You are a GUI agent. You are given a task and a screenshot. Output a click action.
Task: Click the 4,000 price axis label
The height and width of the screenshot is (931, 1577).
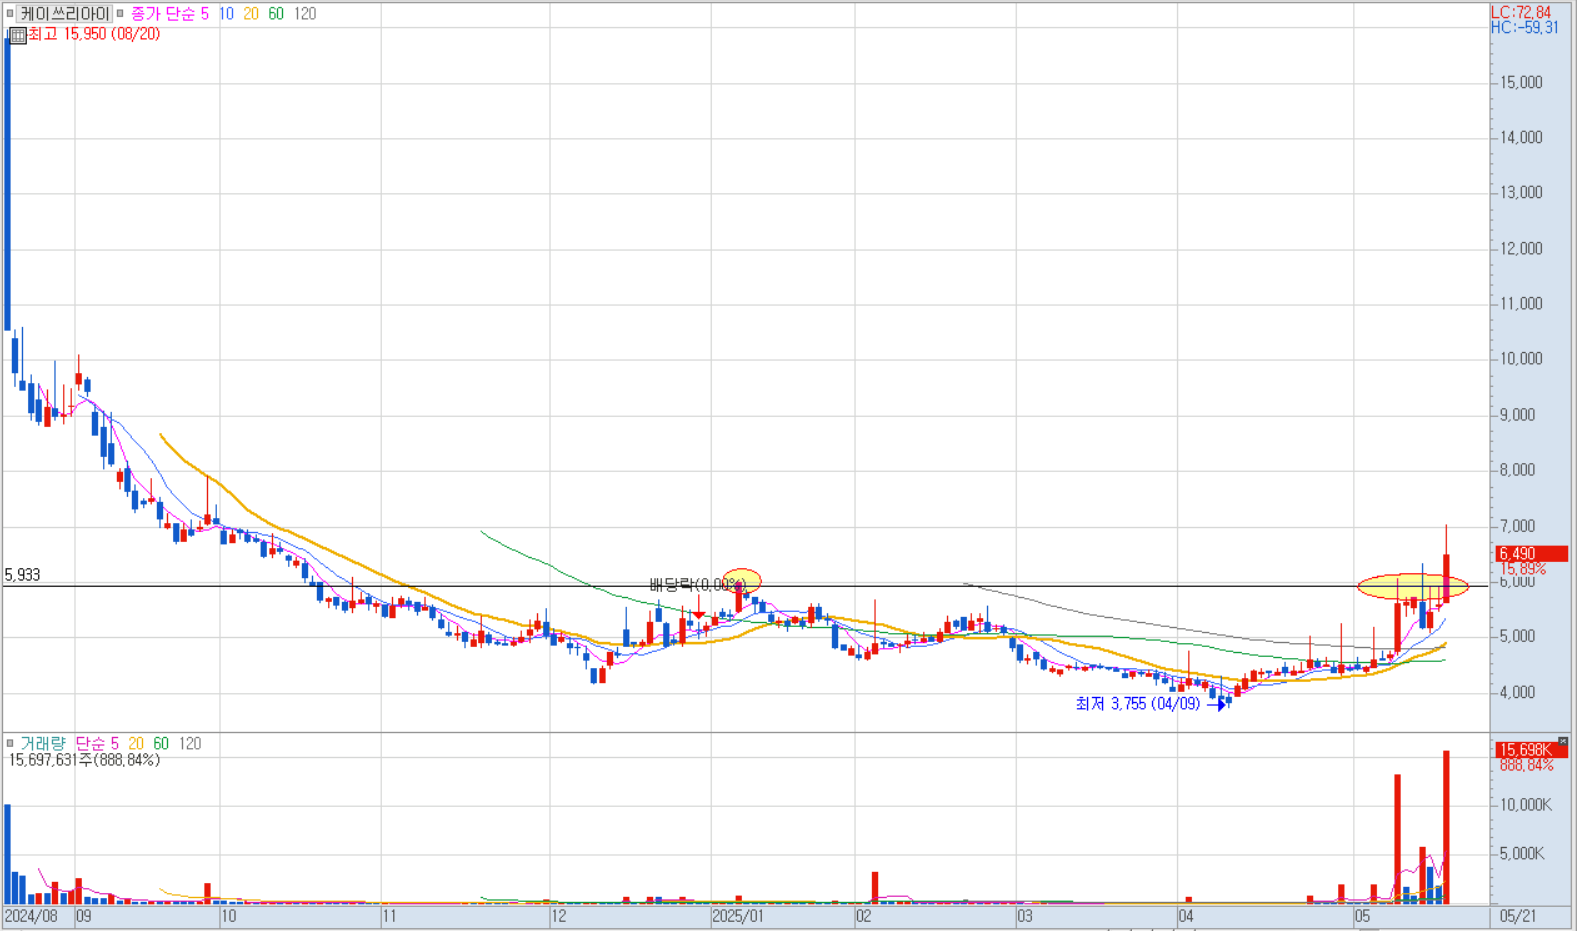click(1517, 692)
